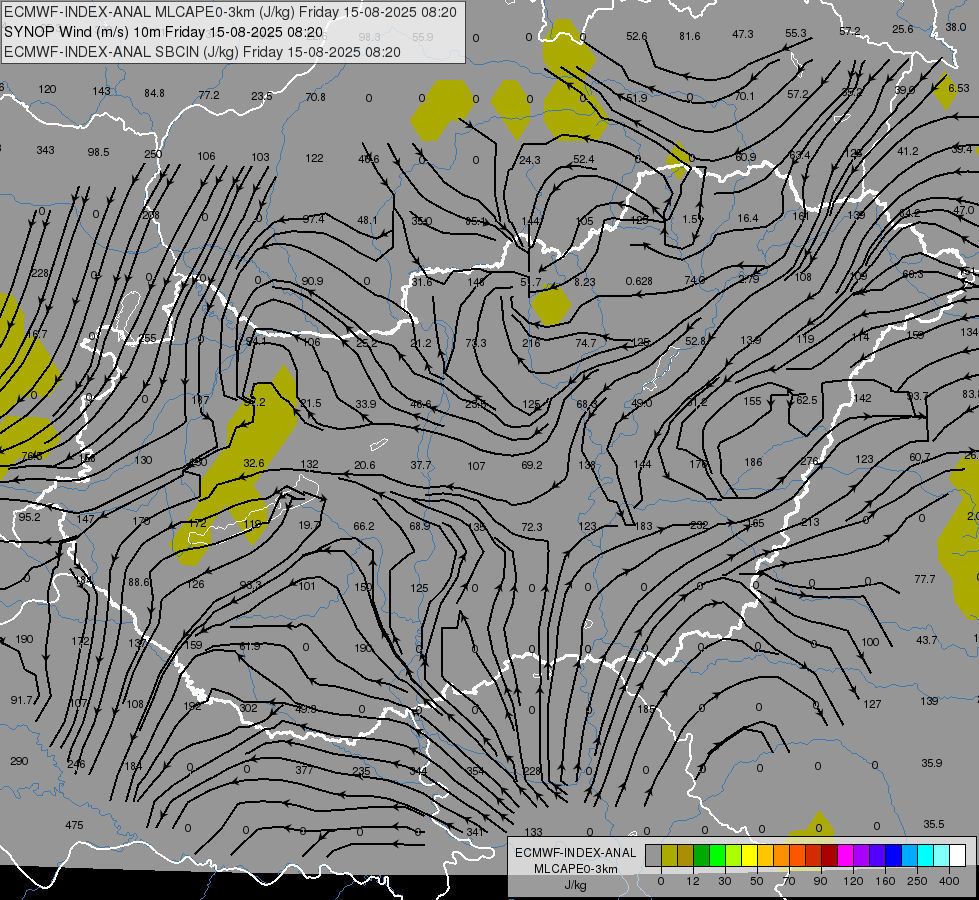Screen dimensions: 979x900
Task: Click the map value '183'
Action: [x=643, y=526]
